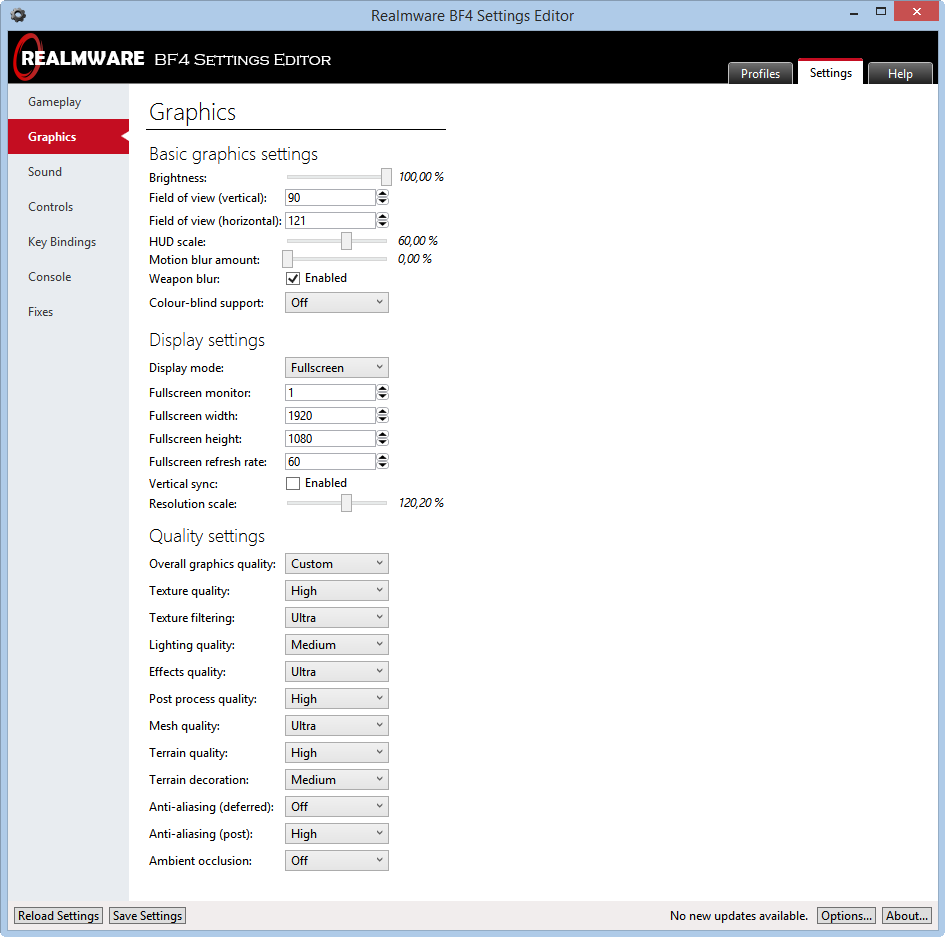Open Sound section in sidebar
This screenshot has width=946, height=938.
(x=68, y=171)
